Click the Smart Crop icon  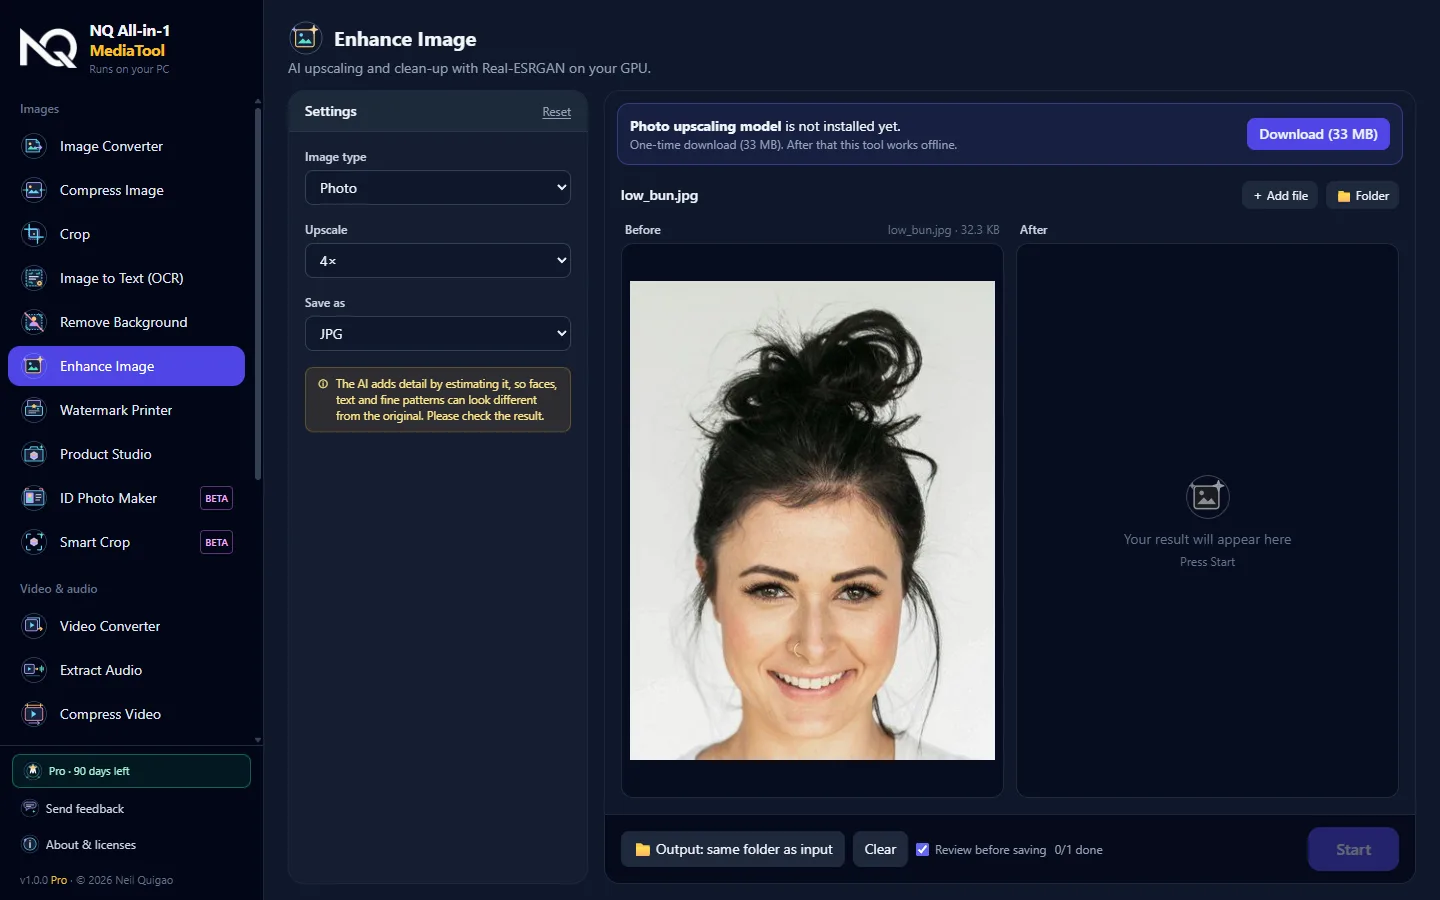[x=34, y=542]
